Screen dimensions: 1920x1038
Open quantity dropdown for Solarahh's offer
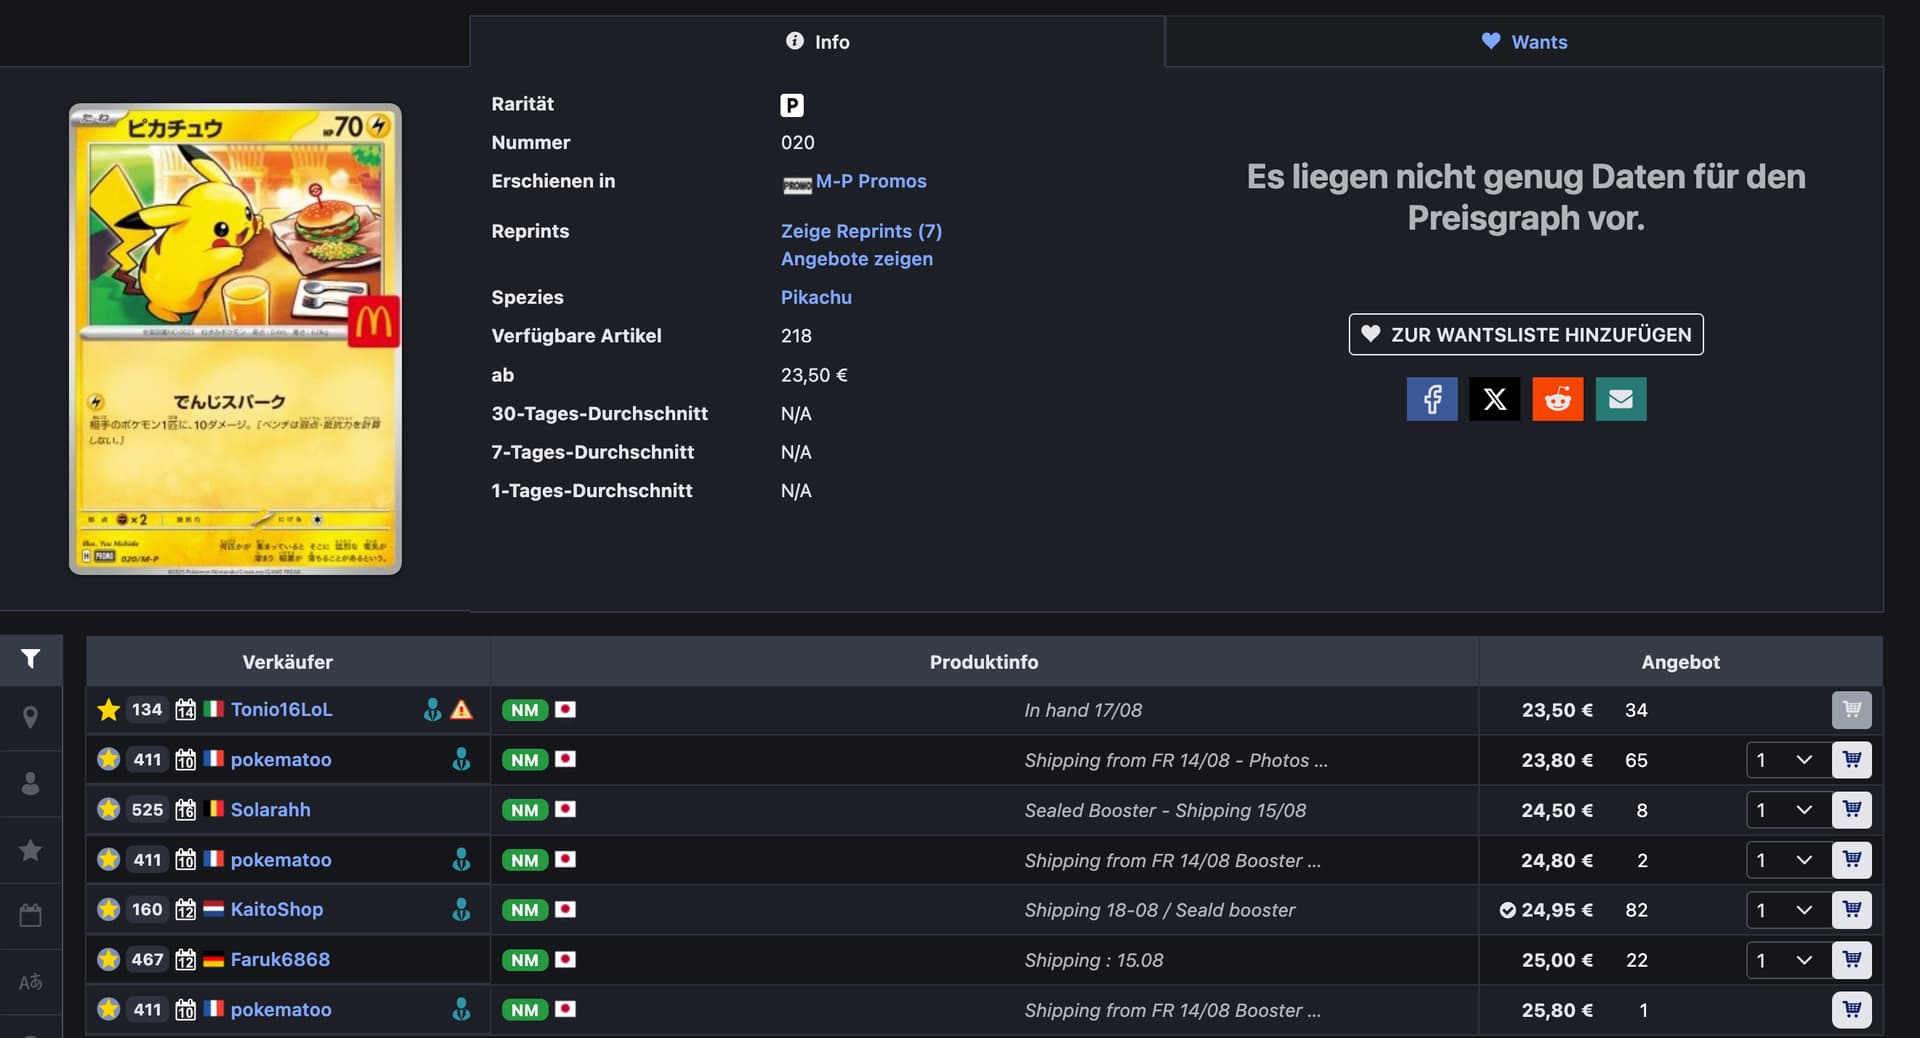(1789, 810)
